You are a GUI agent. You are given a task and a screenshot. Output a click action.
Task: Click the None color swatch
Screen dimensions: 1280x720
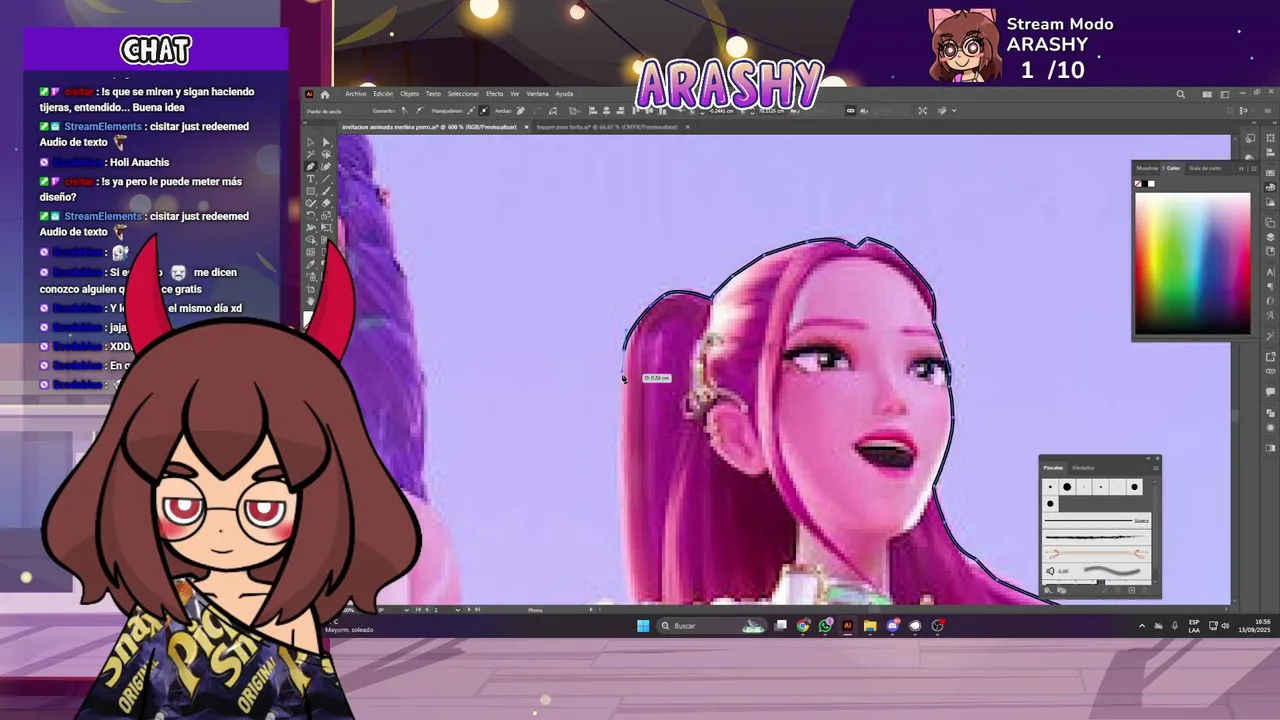(x=1138, y=184)
